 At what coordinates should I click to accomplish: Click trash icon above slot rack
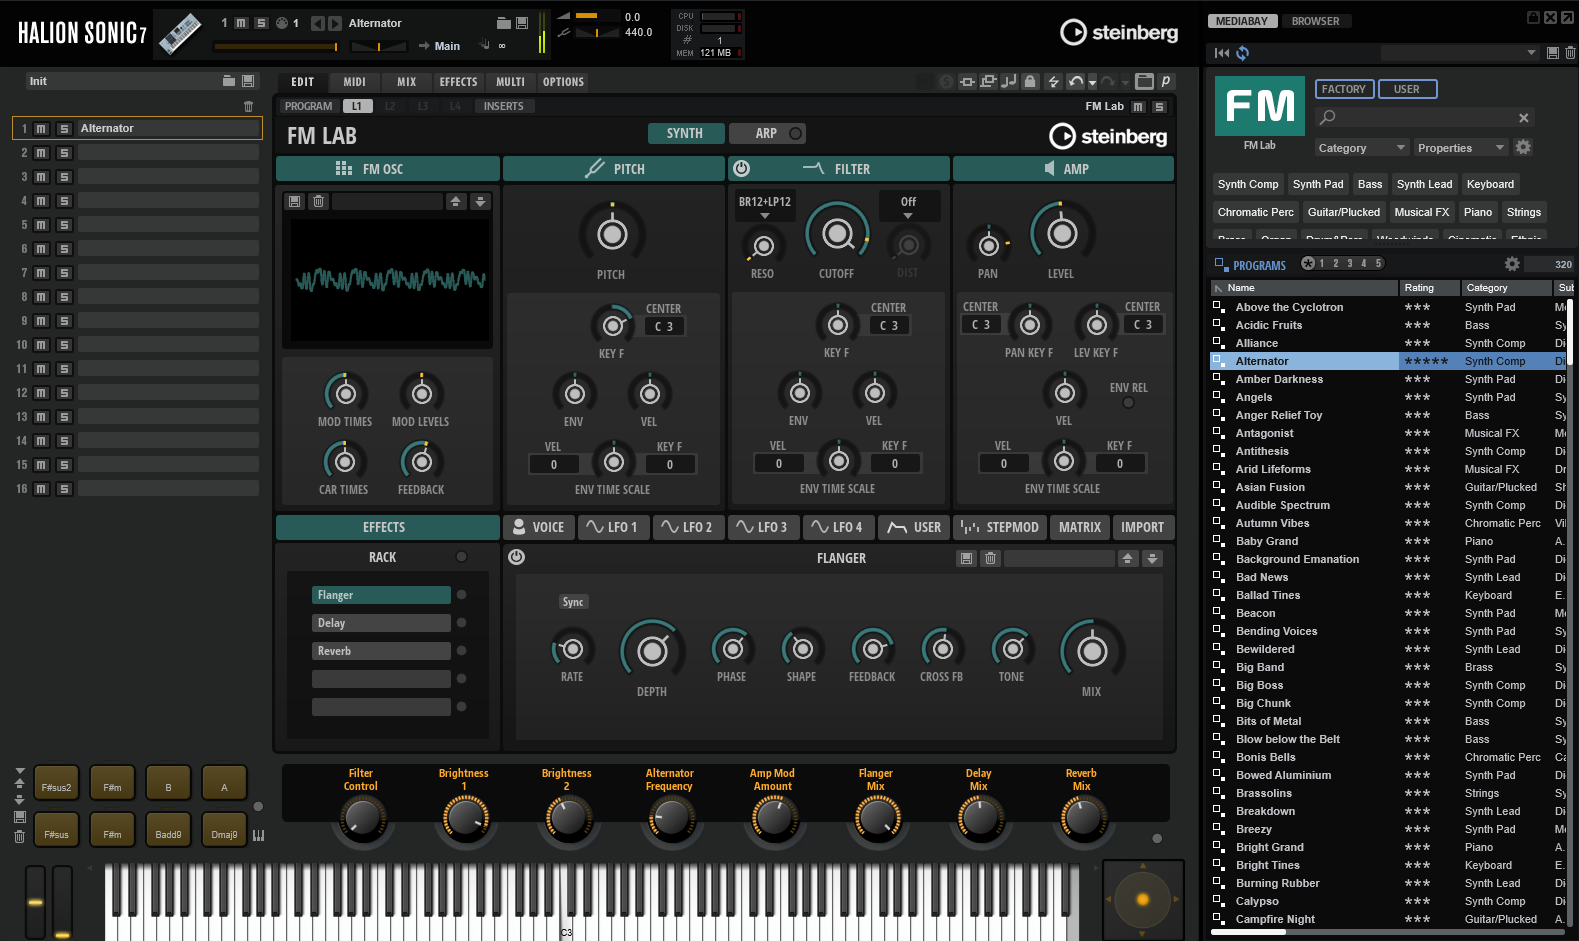click(249, 106)
